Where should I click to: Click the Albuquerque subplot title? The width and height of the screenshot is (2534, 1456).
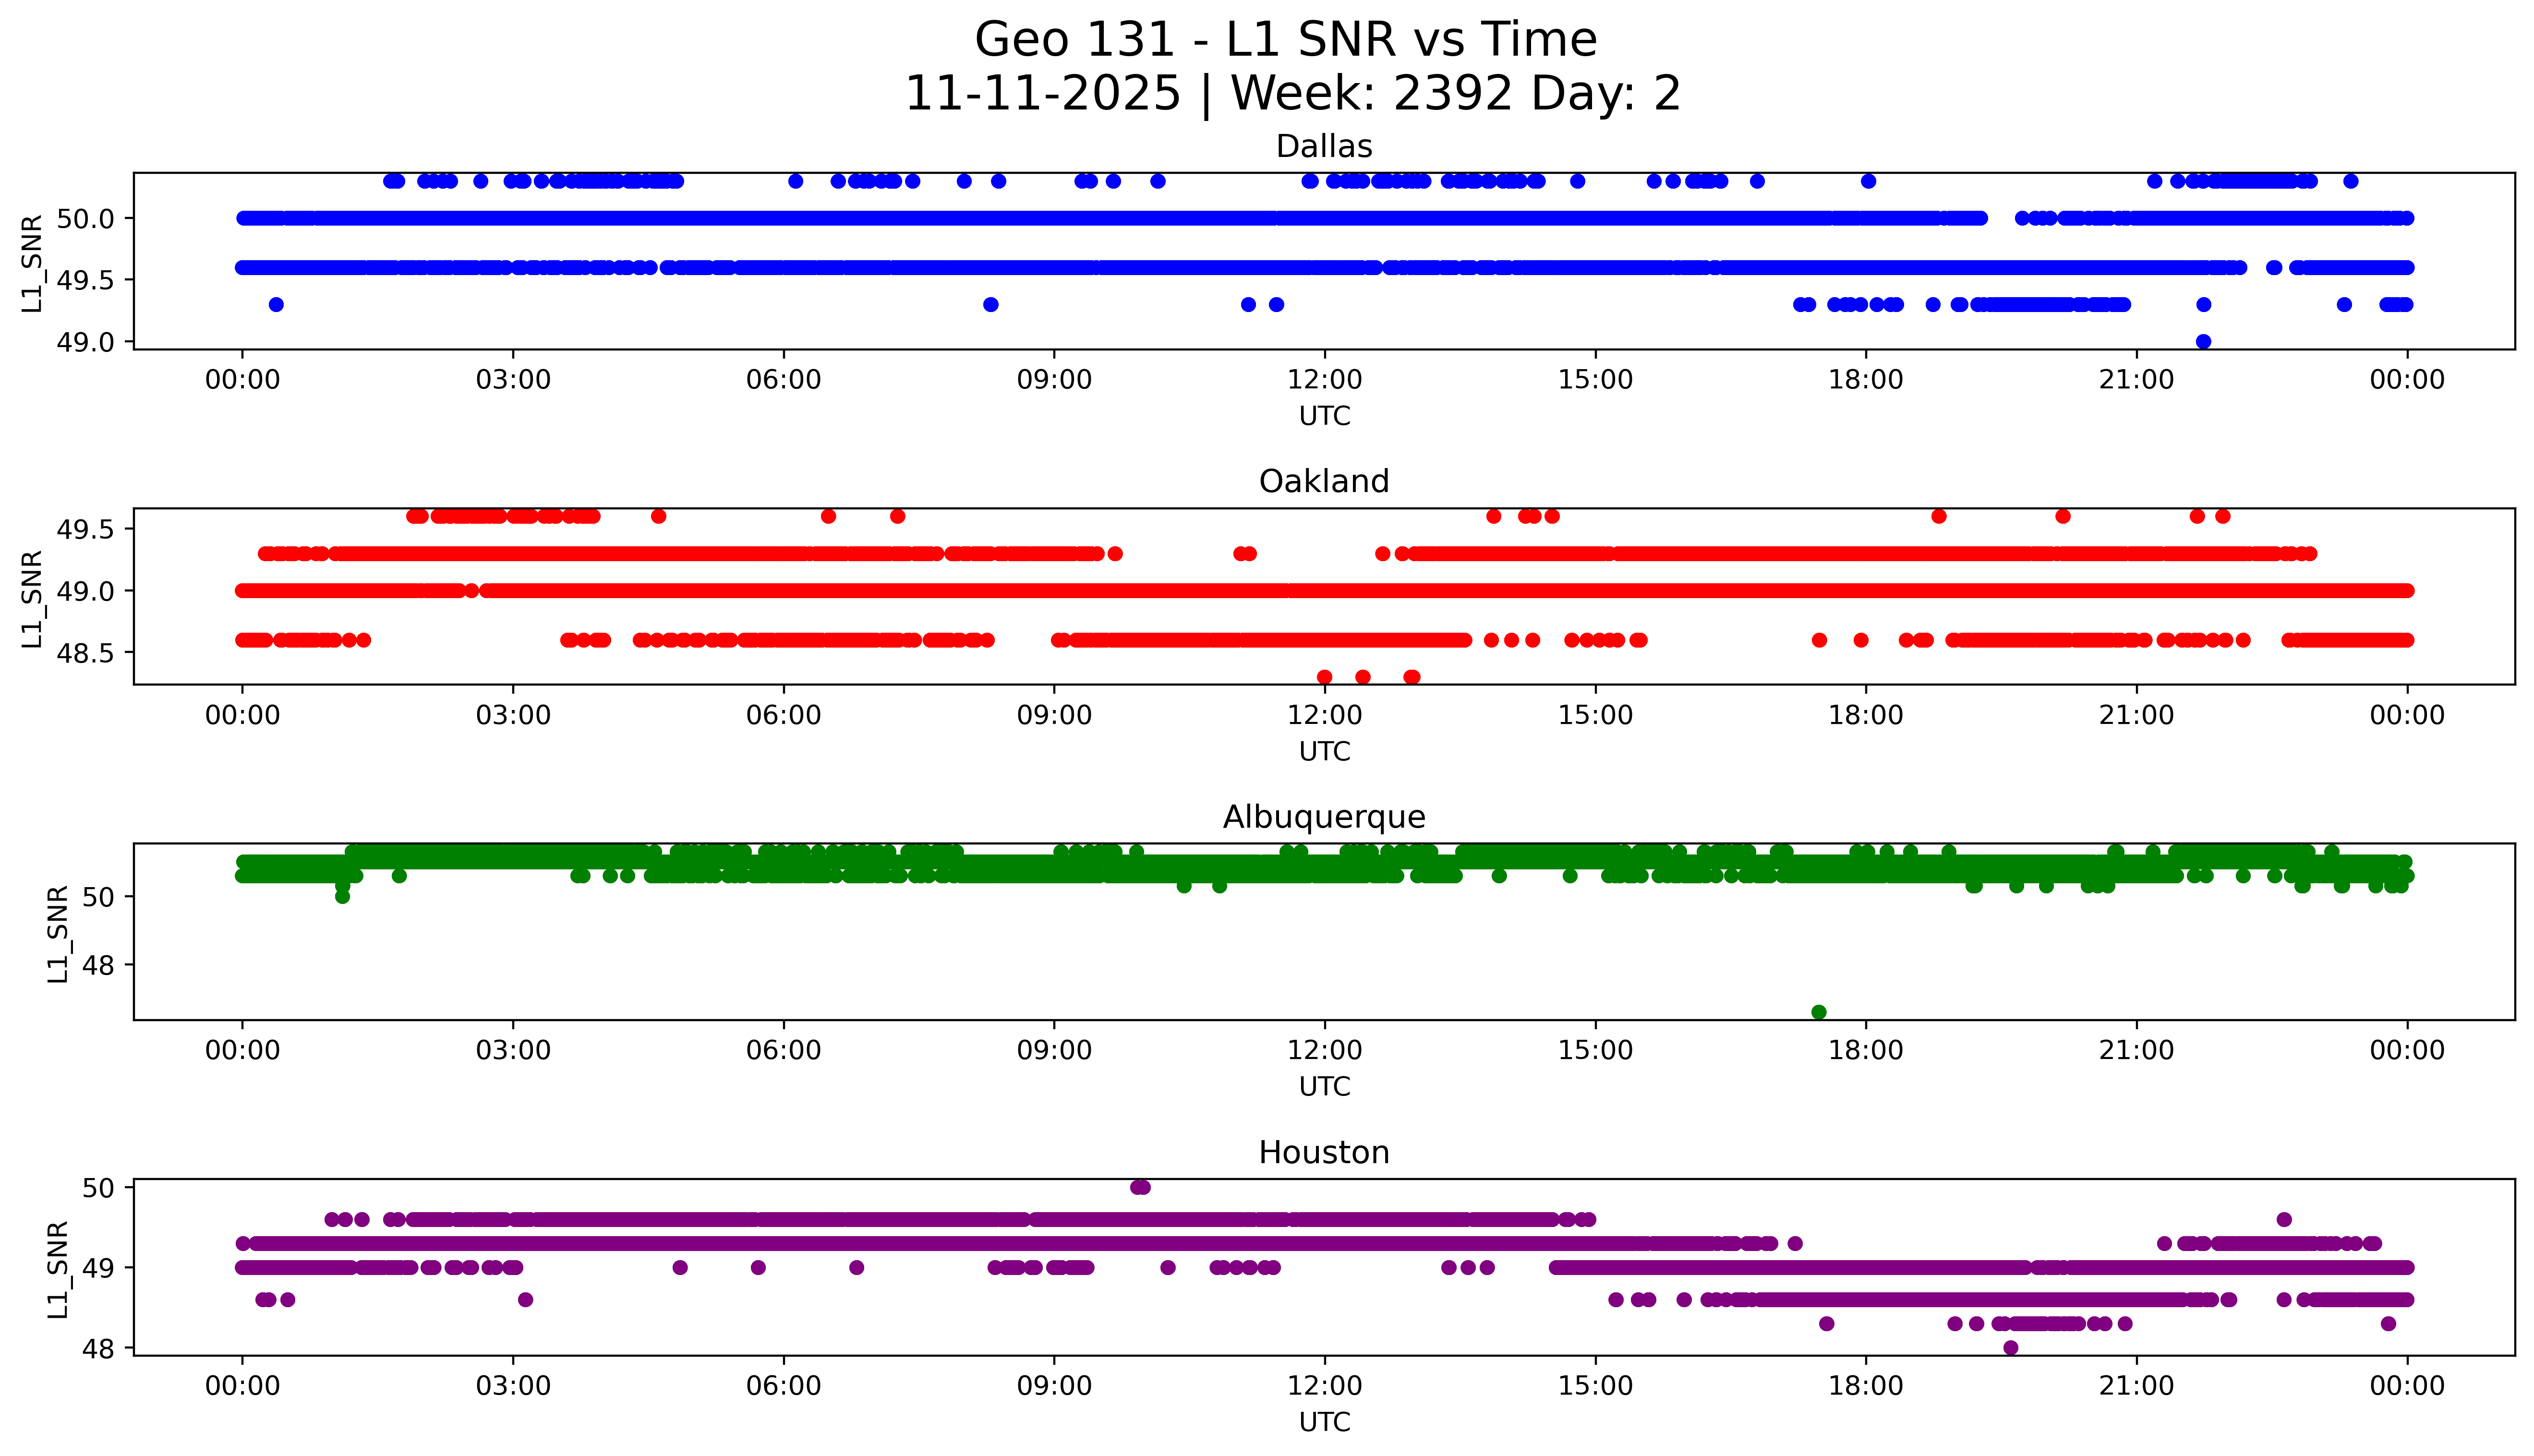pyautogui.click(x=1324, y=817)
